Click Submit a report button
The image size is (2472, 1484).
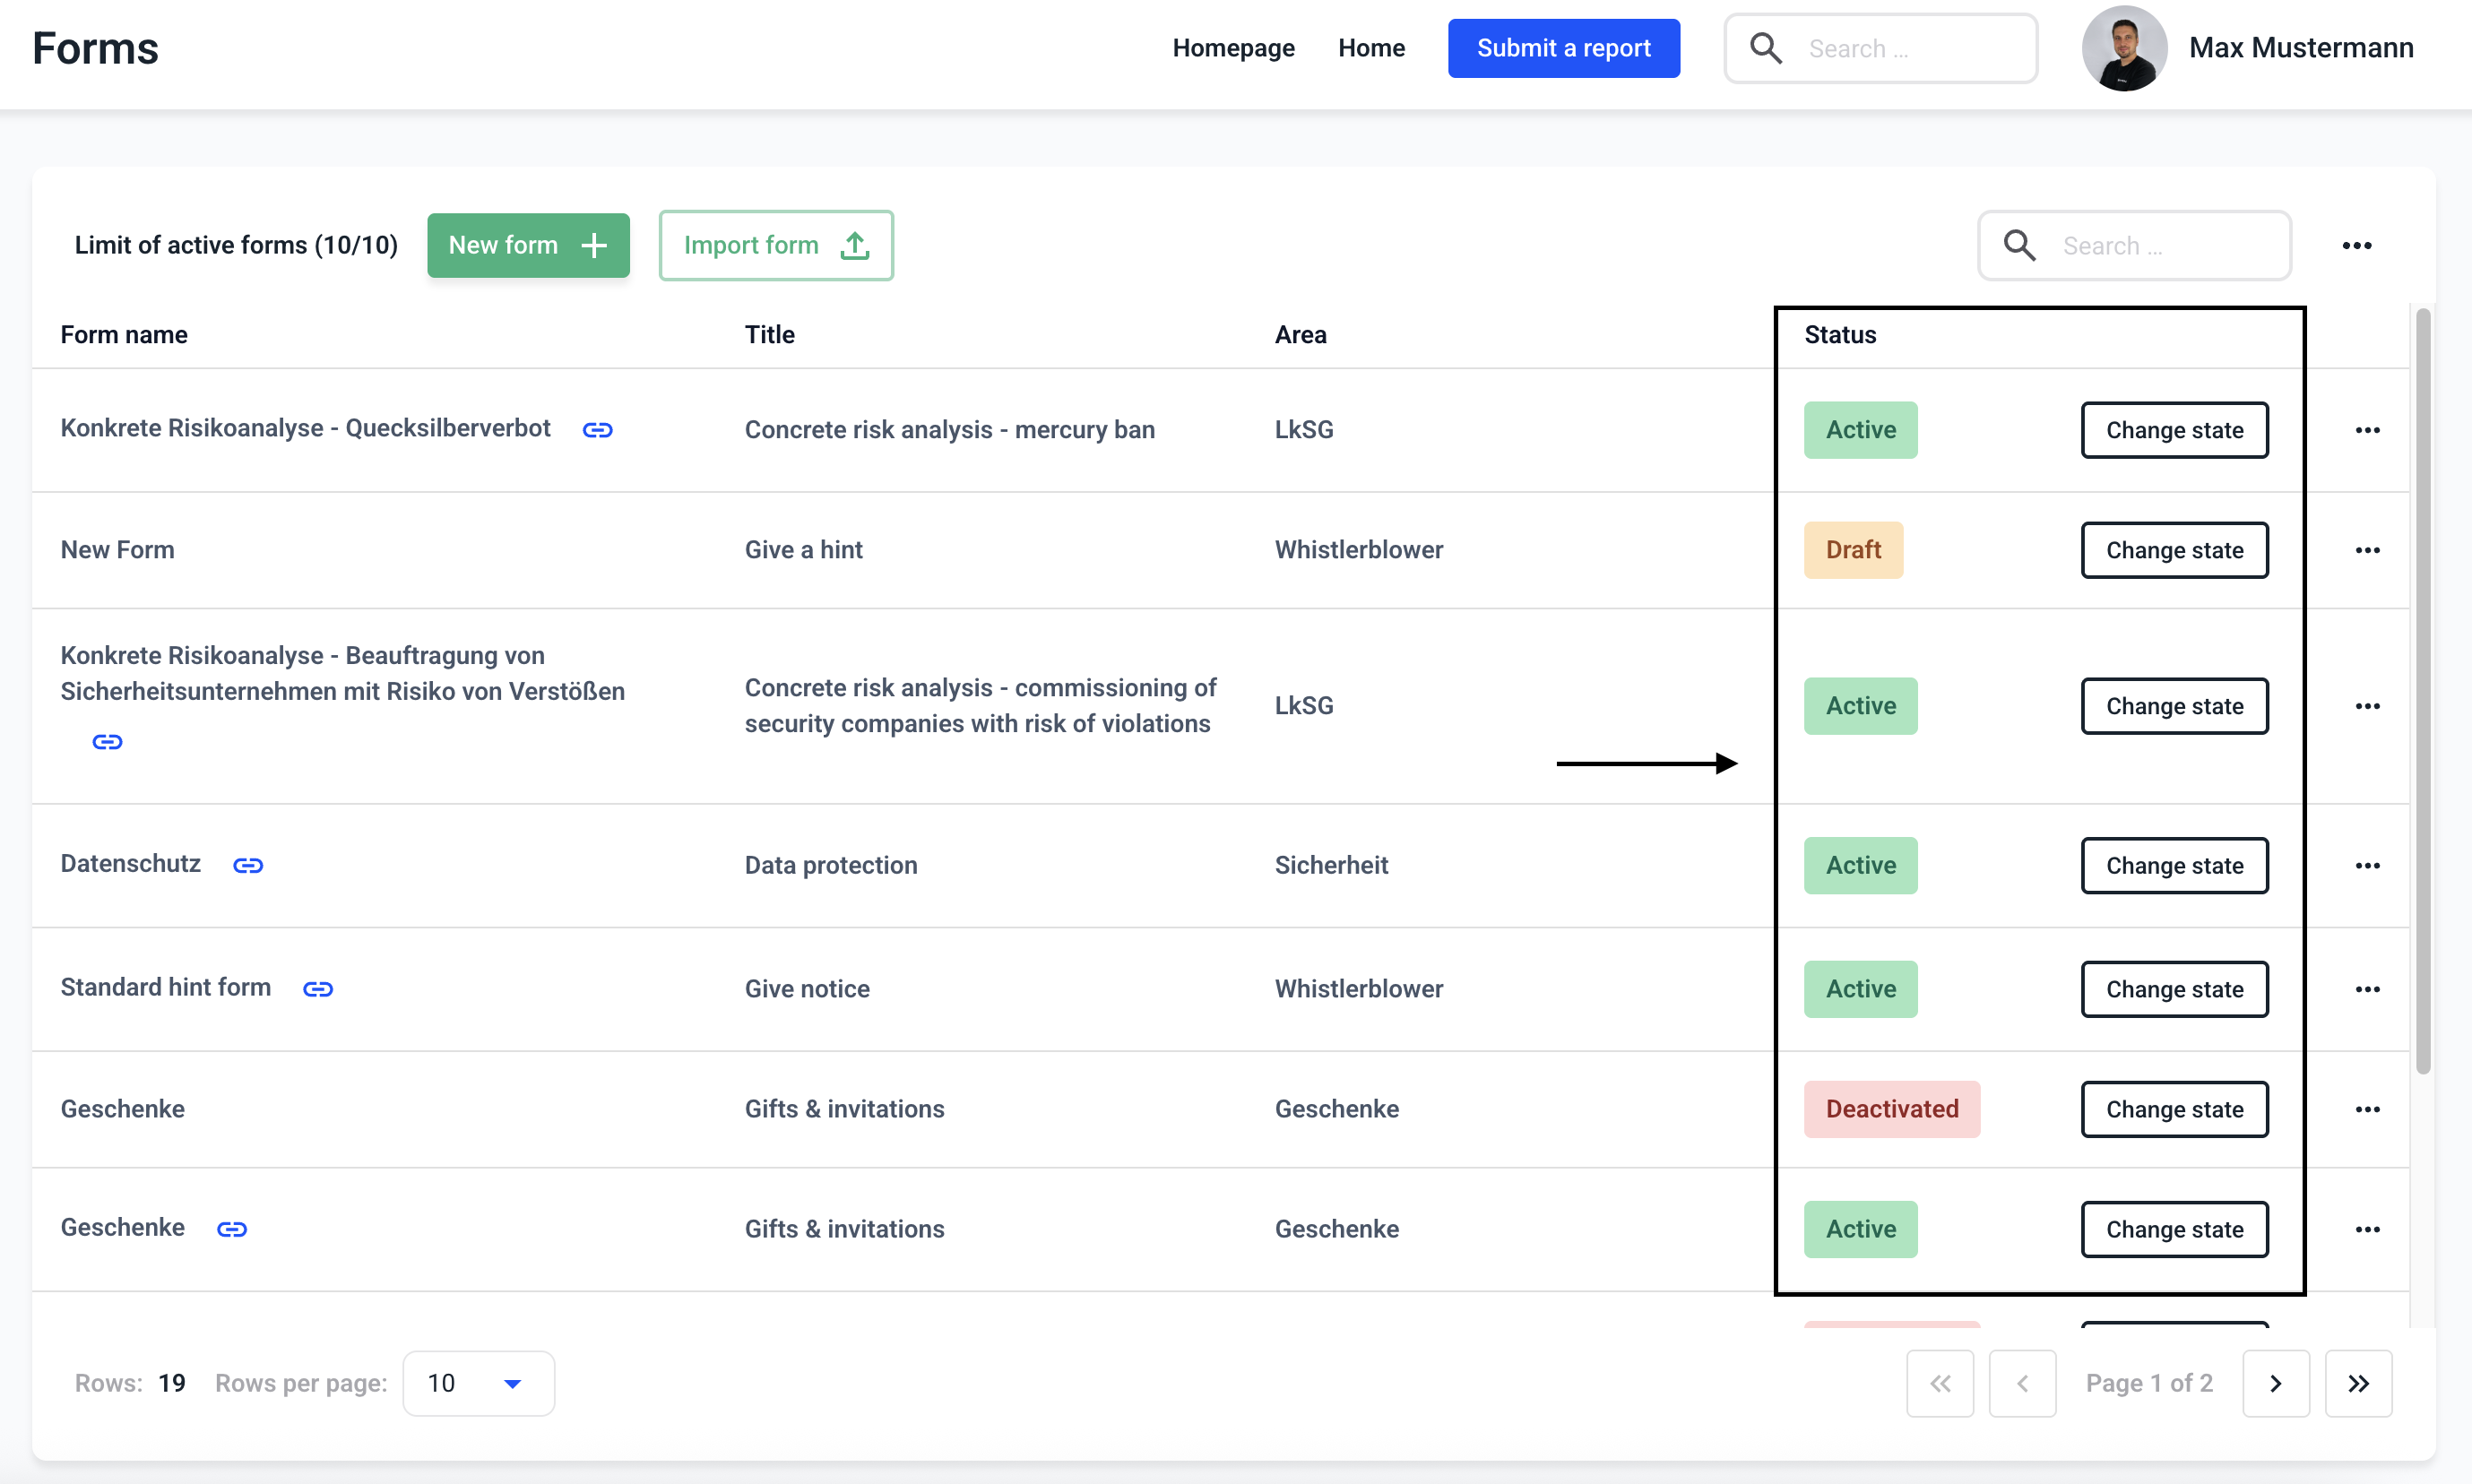click(x=1563, y=48)
